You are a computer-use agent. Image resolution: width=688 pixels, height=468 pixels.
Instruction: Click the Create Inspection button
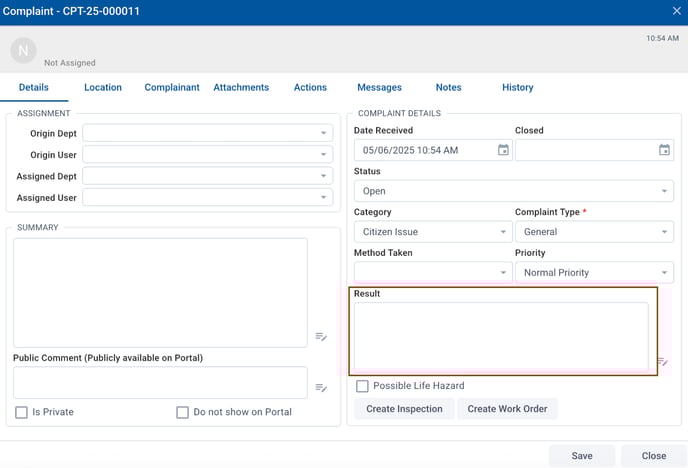pyautogui.click(x=404, y=409)
